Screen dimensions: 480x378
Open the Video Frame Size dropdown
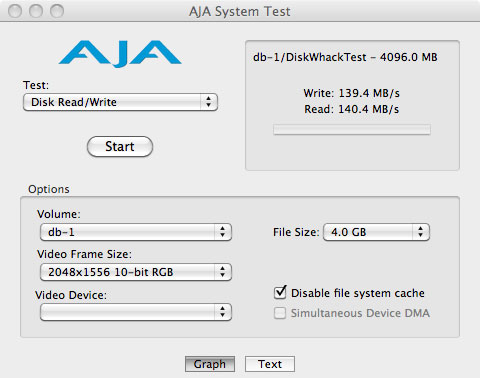coord(136,272)
